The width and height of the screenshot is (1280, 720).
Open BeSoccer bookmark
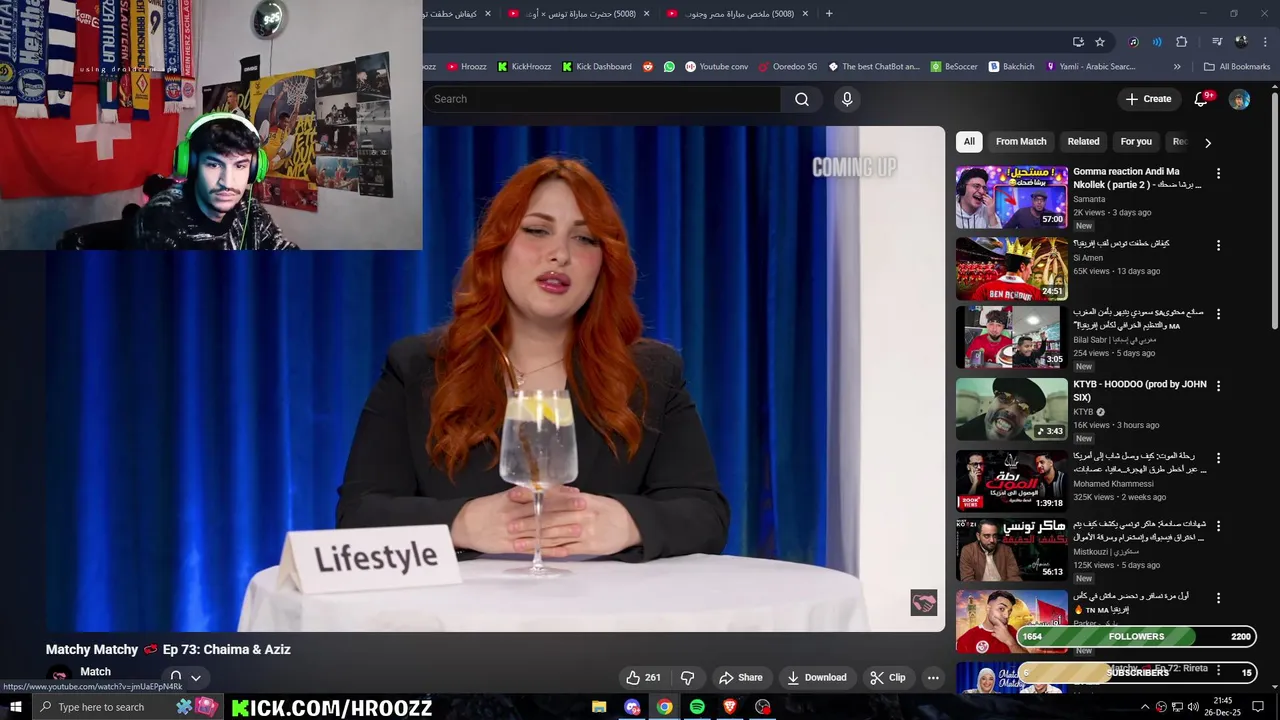click(954, 67)
